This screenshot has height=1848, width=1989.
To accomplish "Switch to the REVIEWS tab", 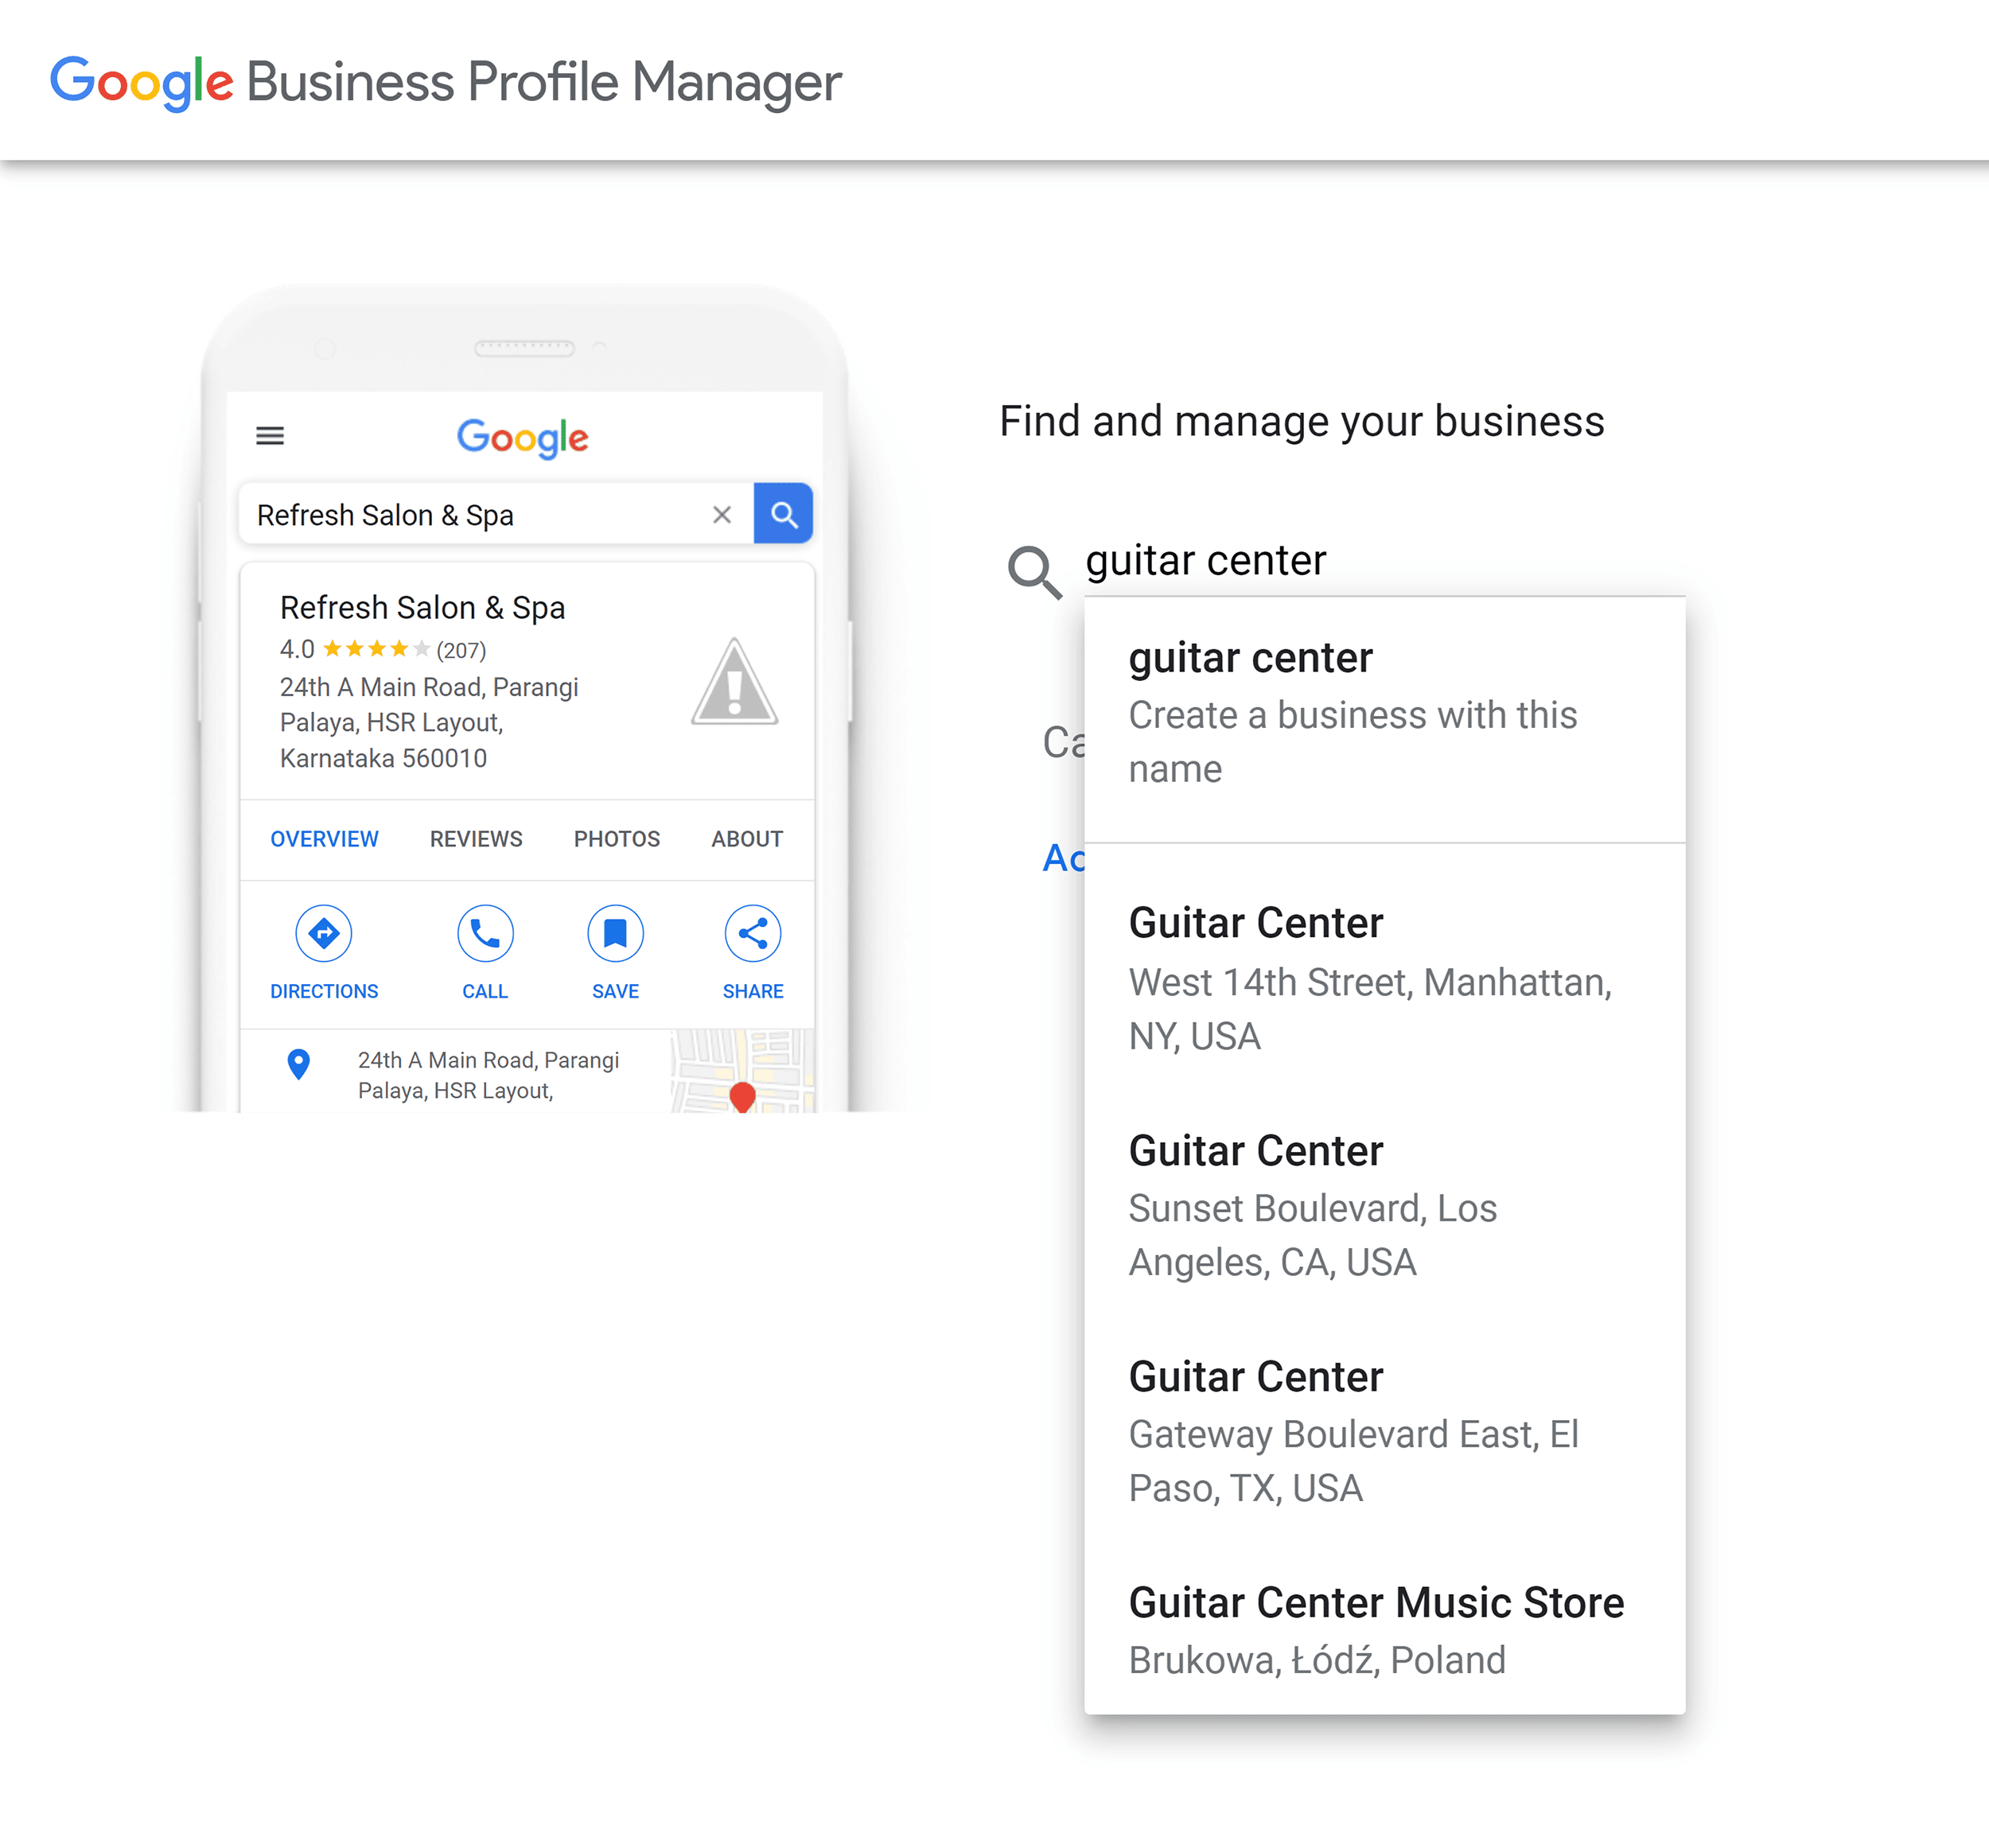I will tap(476, 839).
